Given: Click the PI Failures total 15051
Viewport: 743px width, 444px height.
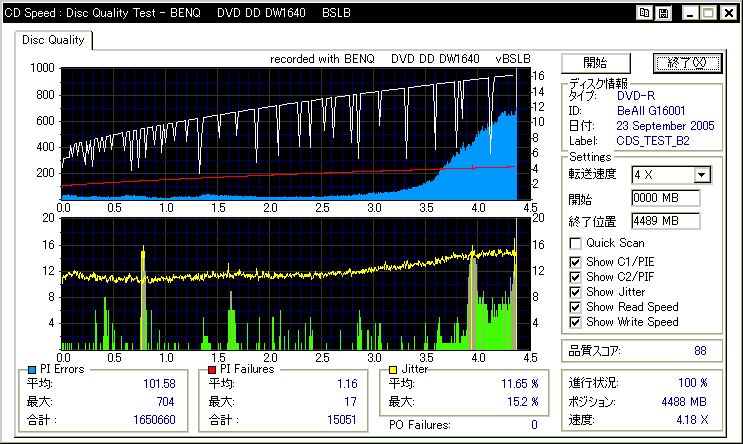Looking at the screenshot, I should [342, 420].
